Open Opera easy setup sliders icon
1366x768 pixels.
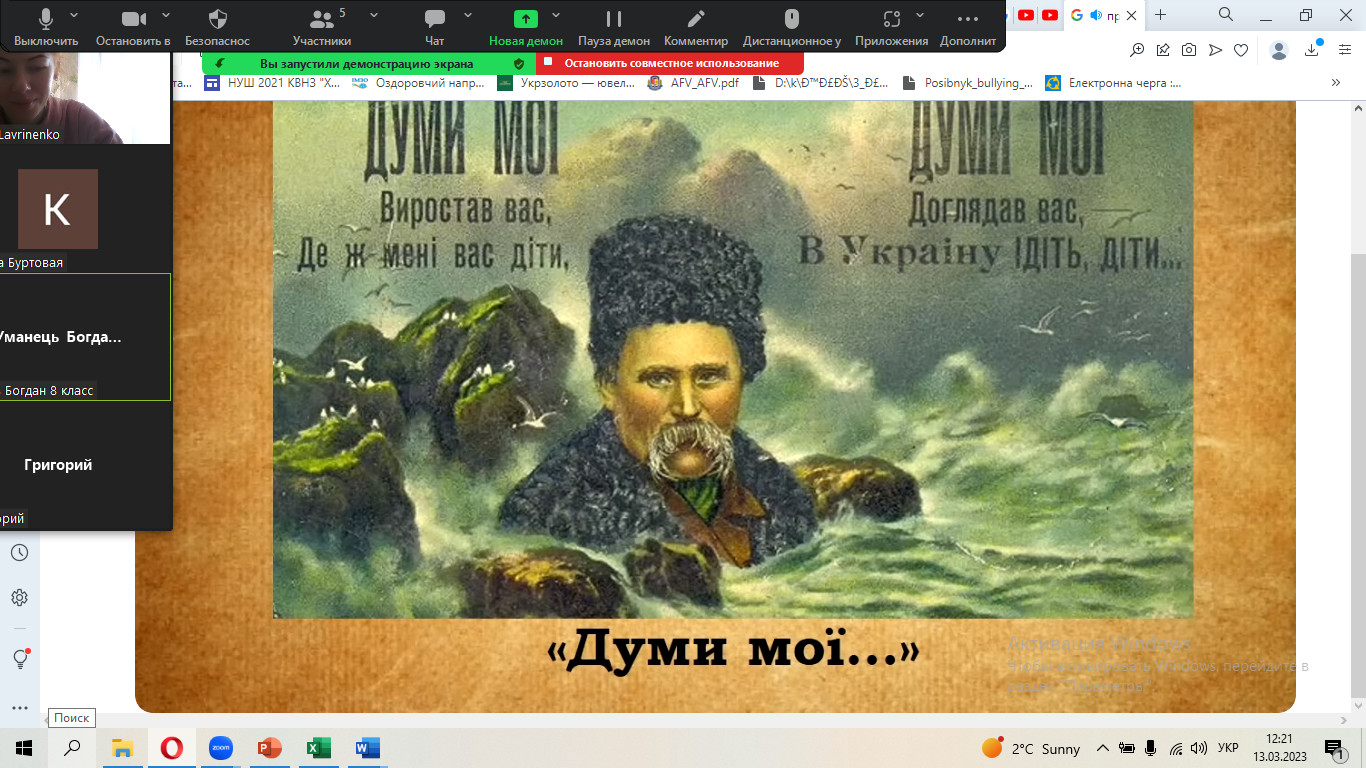pos(1343,50)
